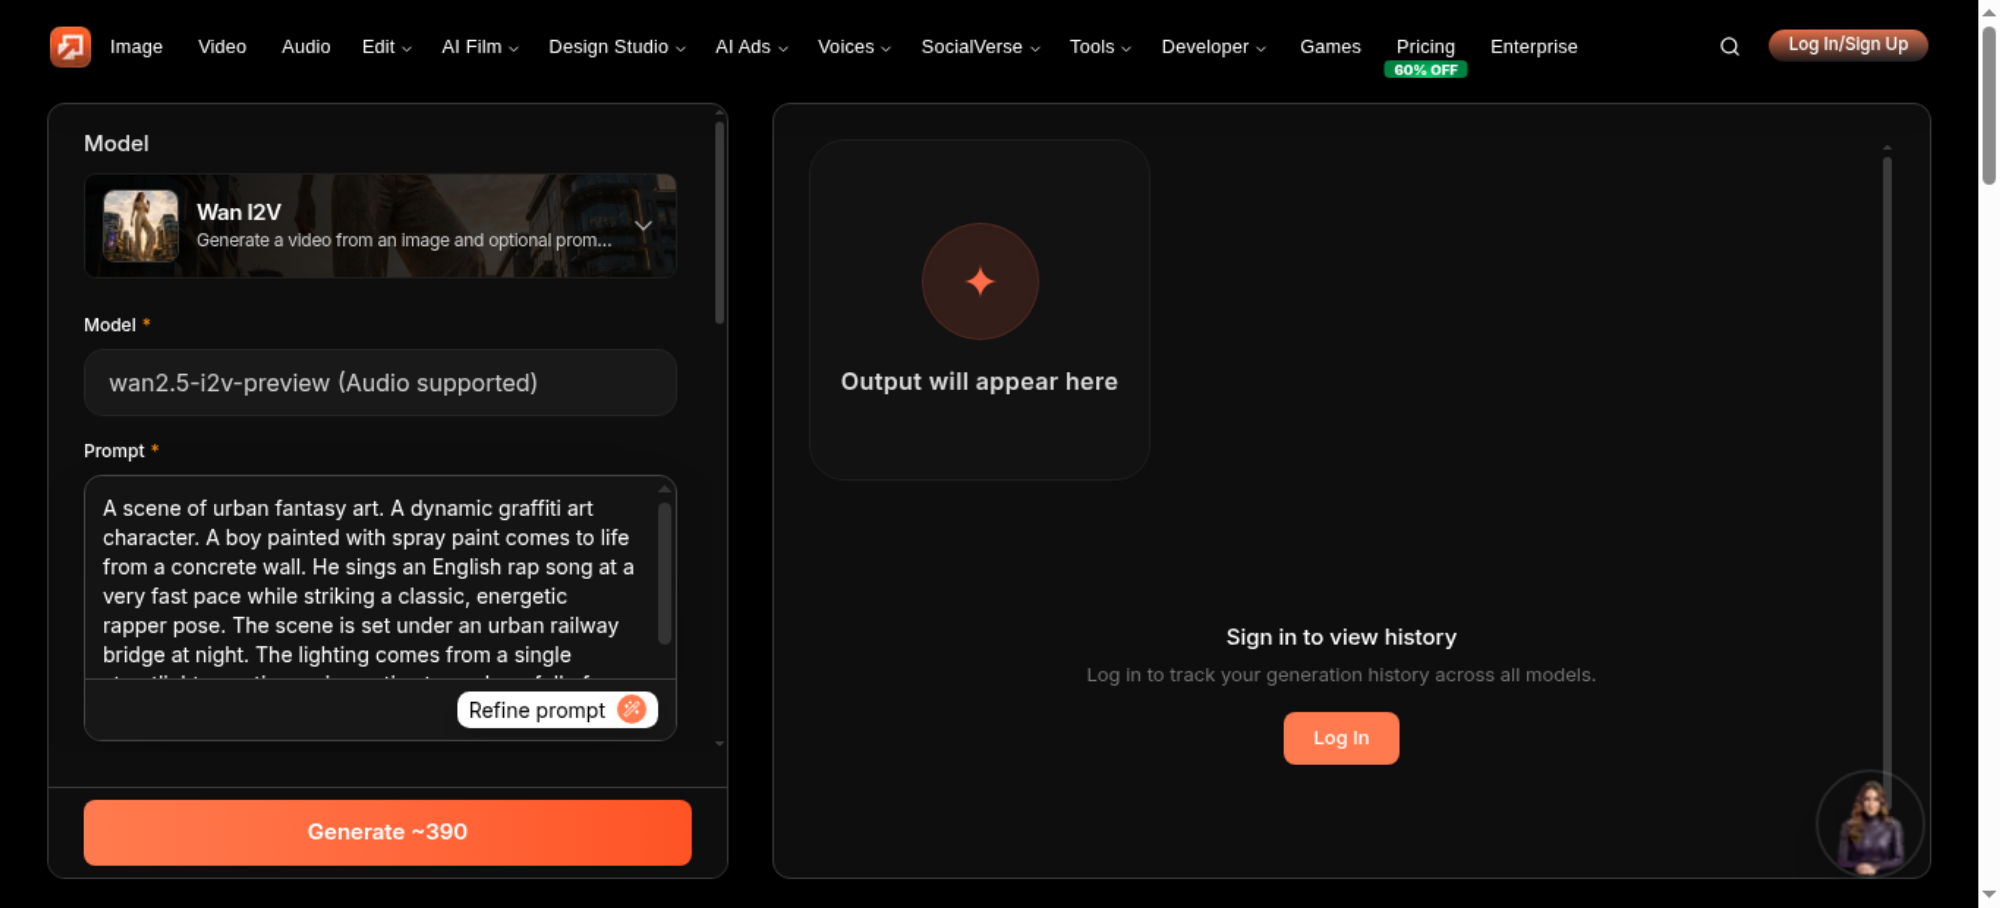Viewport: 2000px width, 908px height.
Task: Open the search magnifier icon
Action: coord(1729,47)
